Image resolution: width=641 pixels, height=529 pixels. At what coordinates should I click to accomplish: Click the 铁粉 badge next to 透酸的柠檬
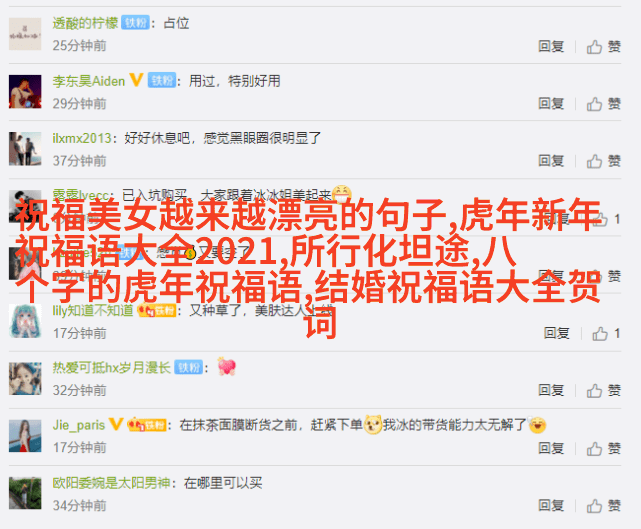click(x=135, y=23)
